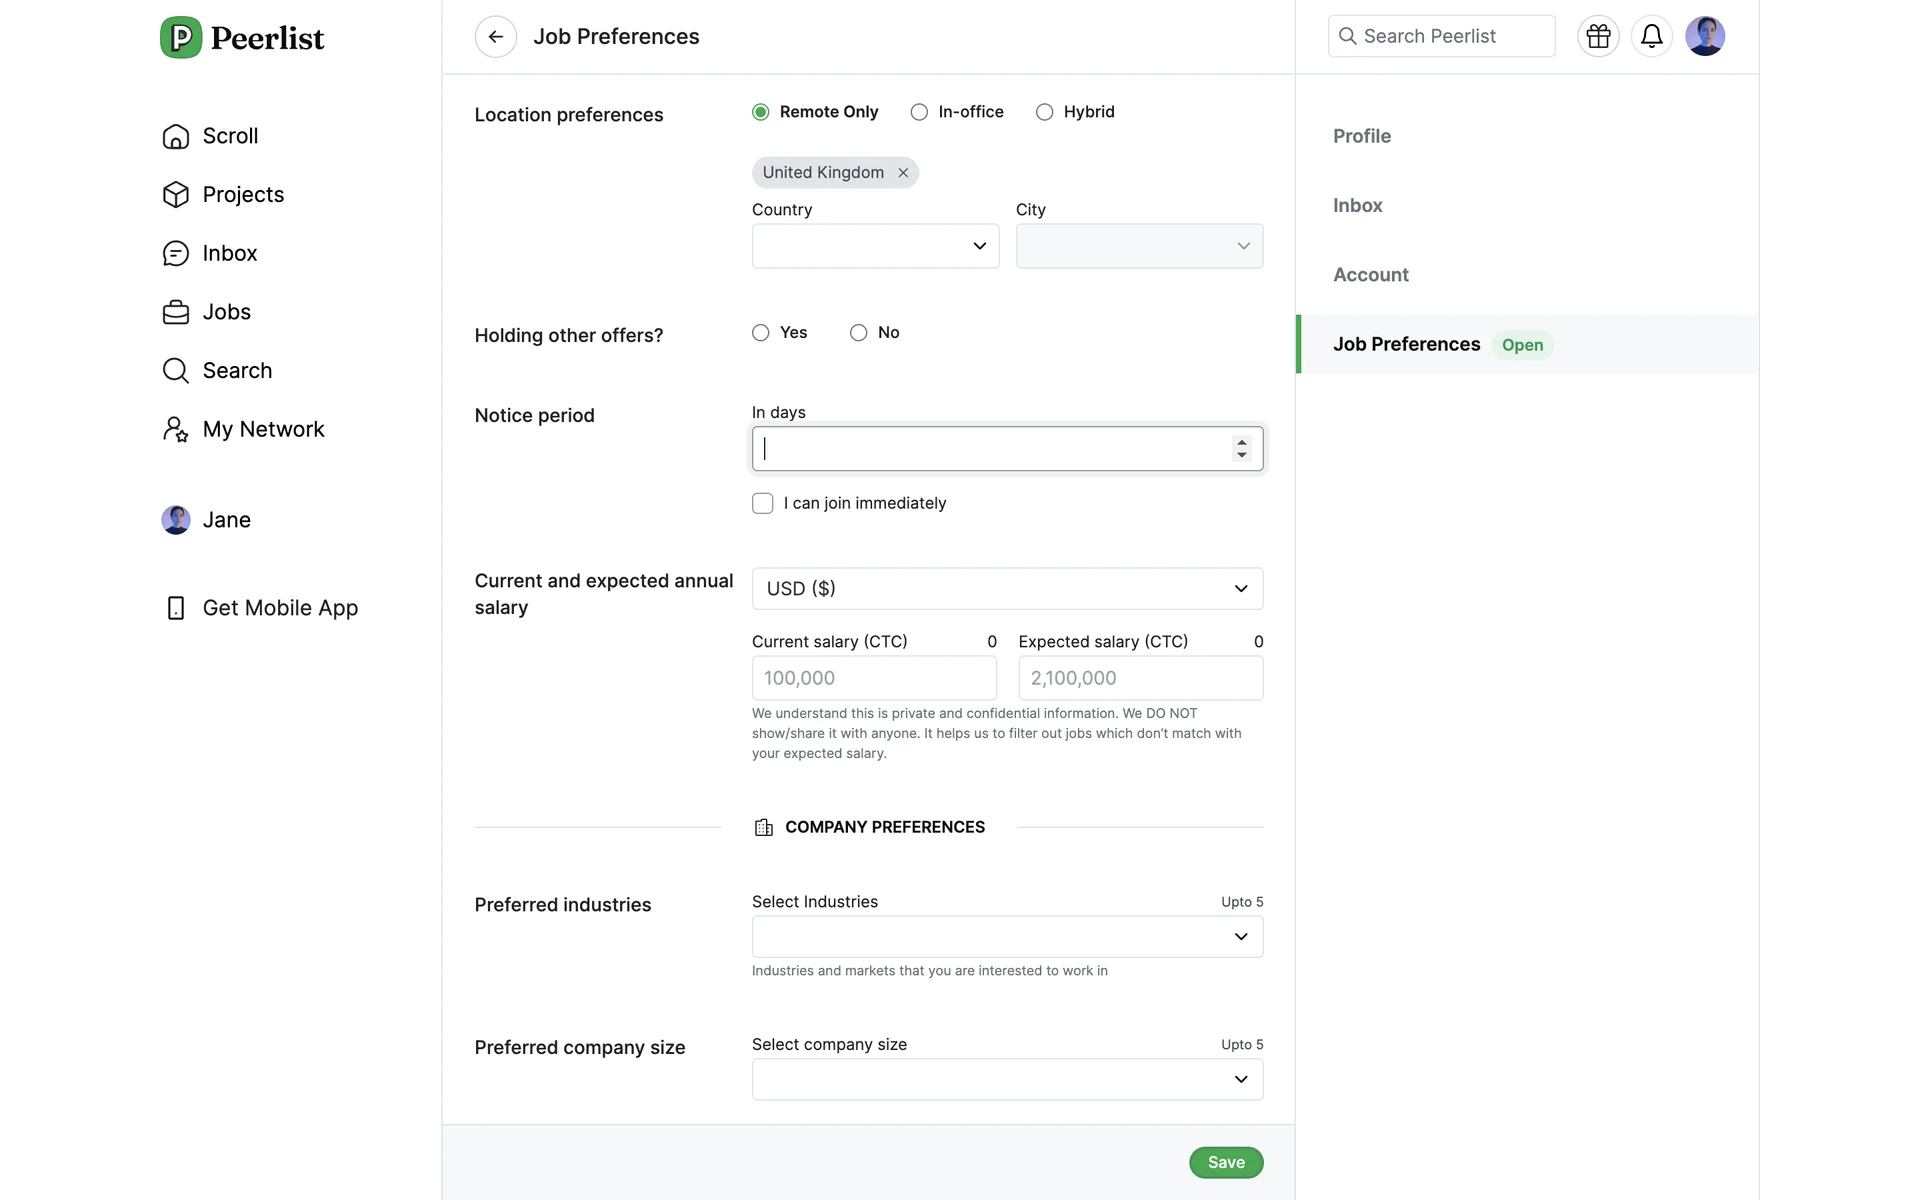Switch to the Account settings tab
This screenshot has width=1920, height=1200.
tap(1370, 275)
